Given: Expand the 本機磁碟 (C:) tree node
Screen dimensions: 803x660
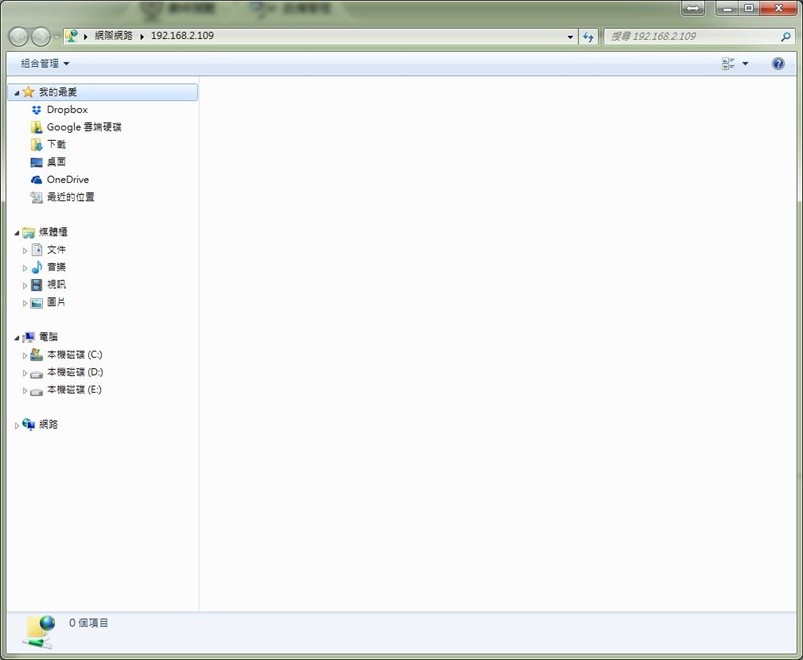Looking at the screenshot, I should click(x=25, y=355).
